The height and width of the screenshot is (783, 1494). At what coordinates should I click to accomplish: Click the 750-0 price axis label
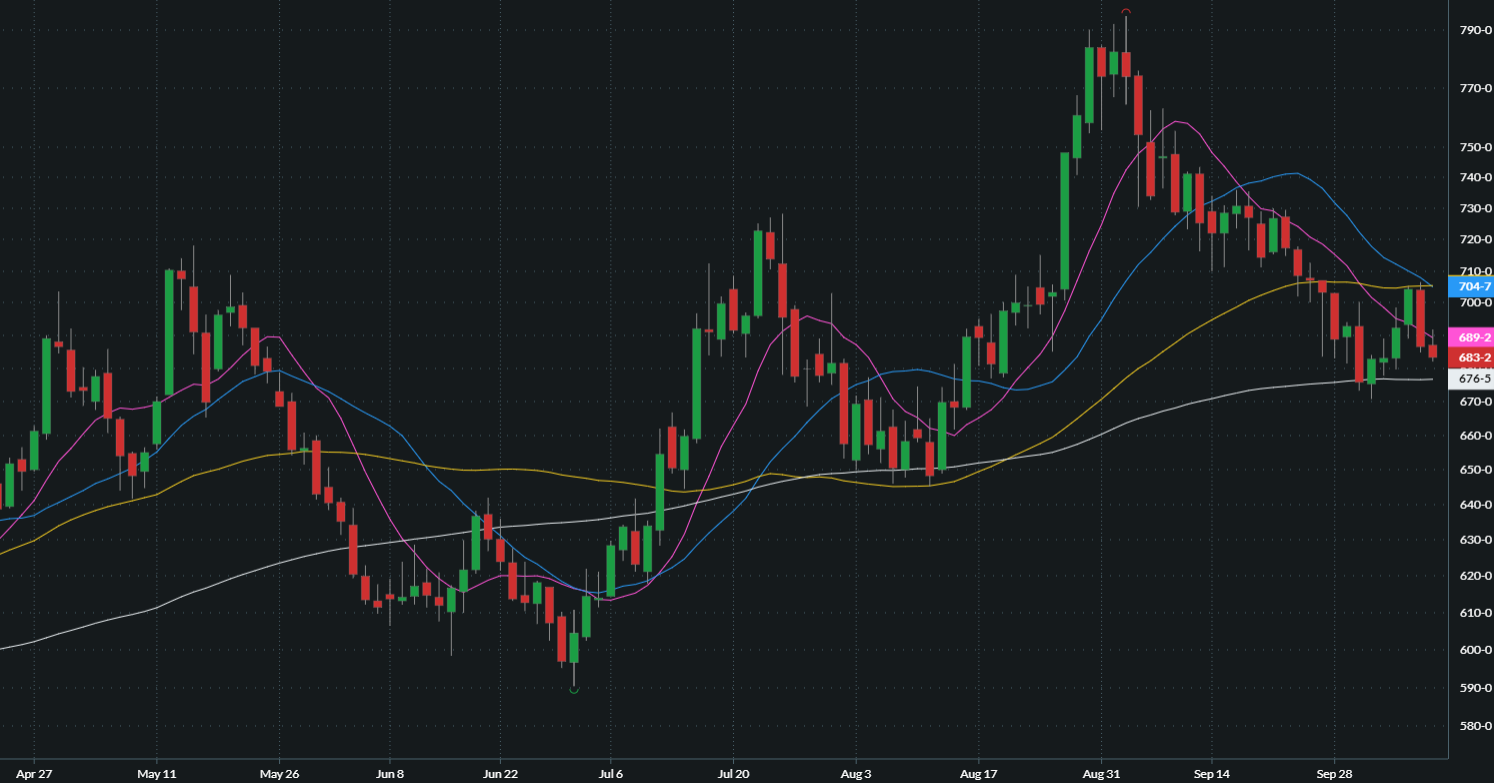click(1475, 147)
